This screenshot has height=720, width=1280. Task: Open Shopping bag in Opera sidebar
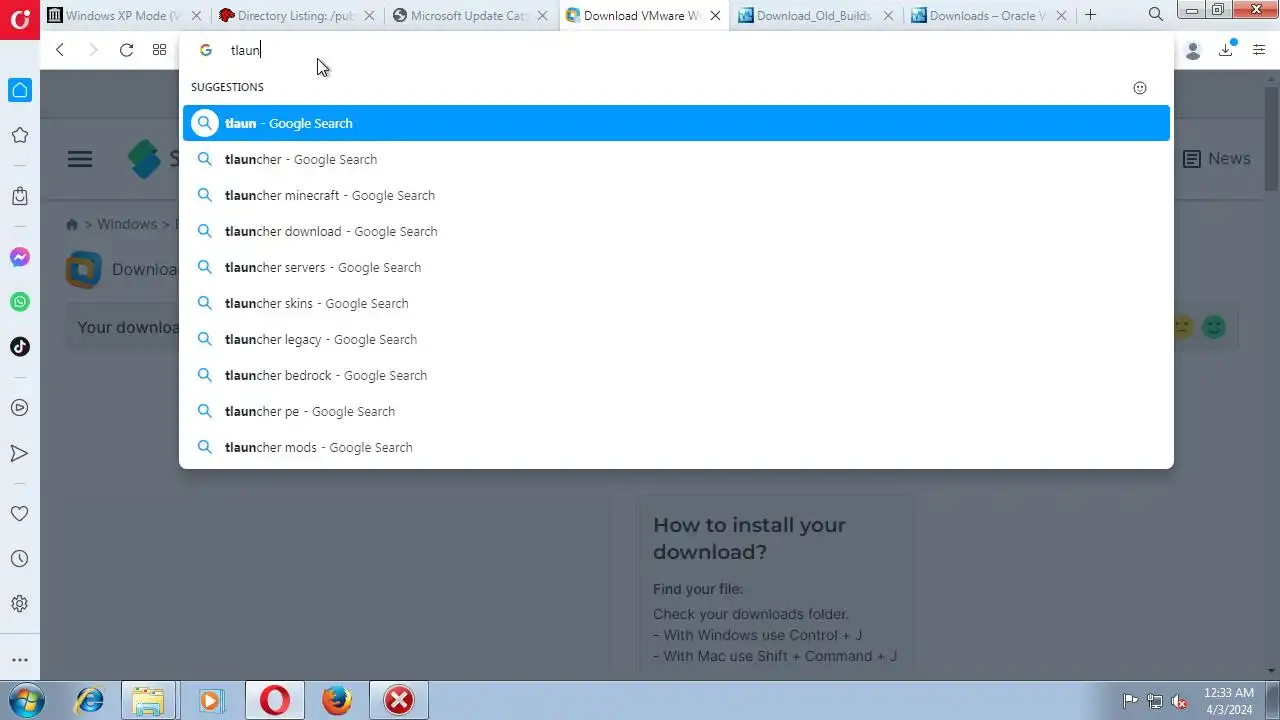tap(20, 196)
